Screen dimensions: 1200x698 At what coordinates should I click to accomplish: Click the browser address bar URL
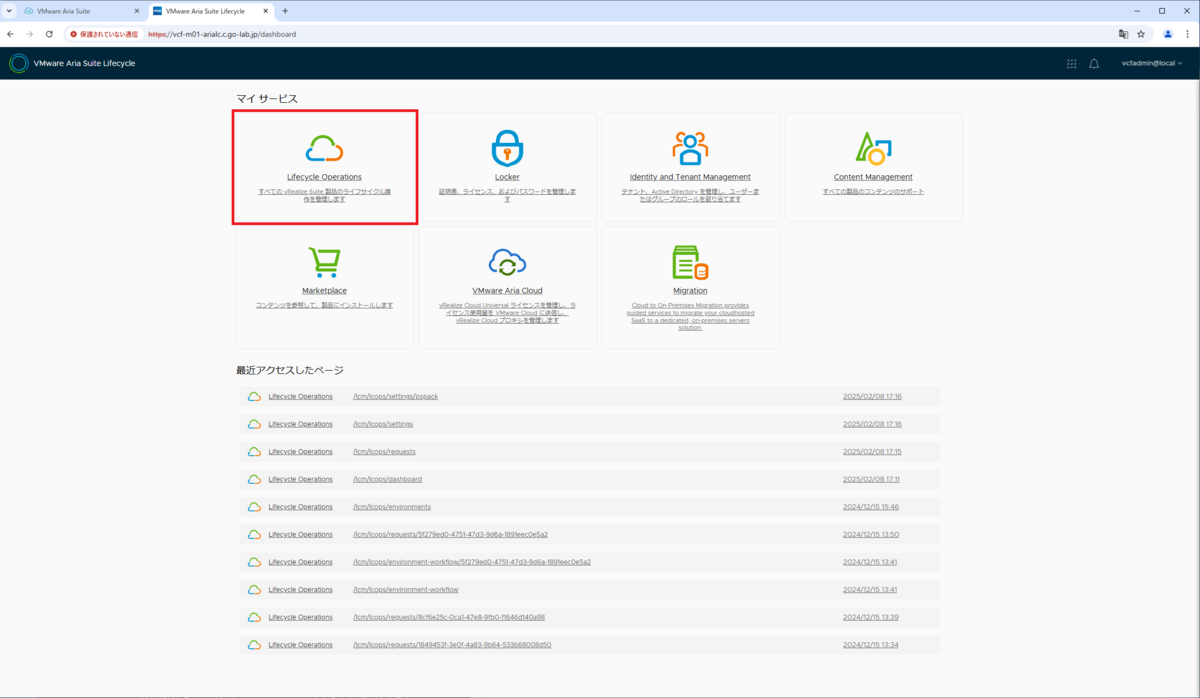tap(222, 34)
